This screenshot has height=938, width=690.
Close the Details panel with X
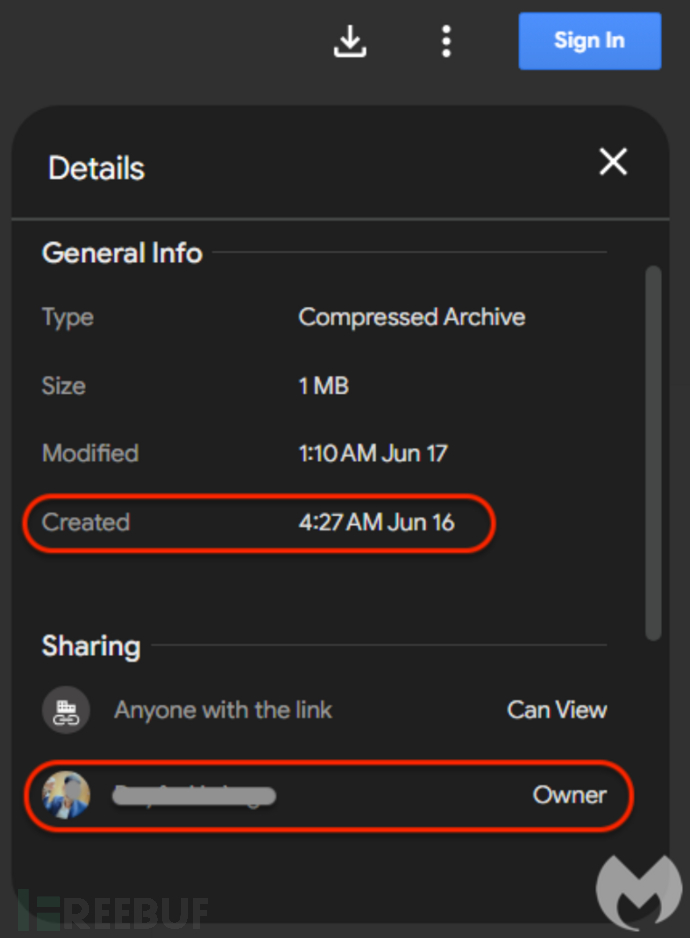point(612,162)
